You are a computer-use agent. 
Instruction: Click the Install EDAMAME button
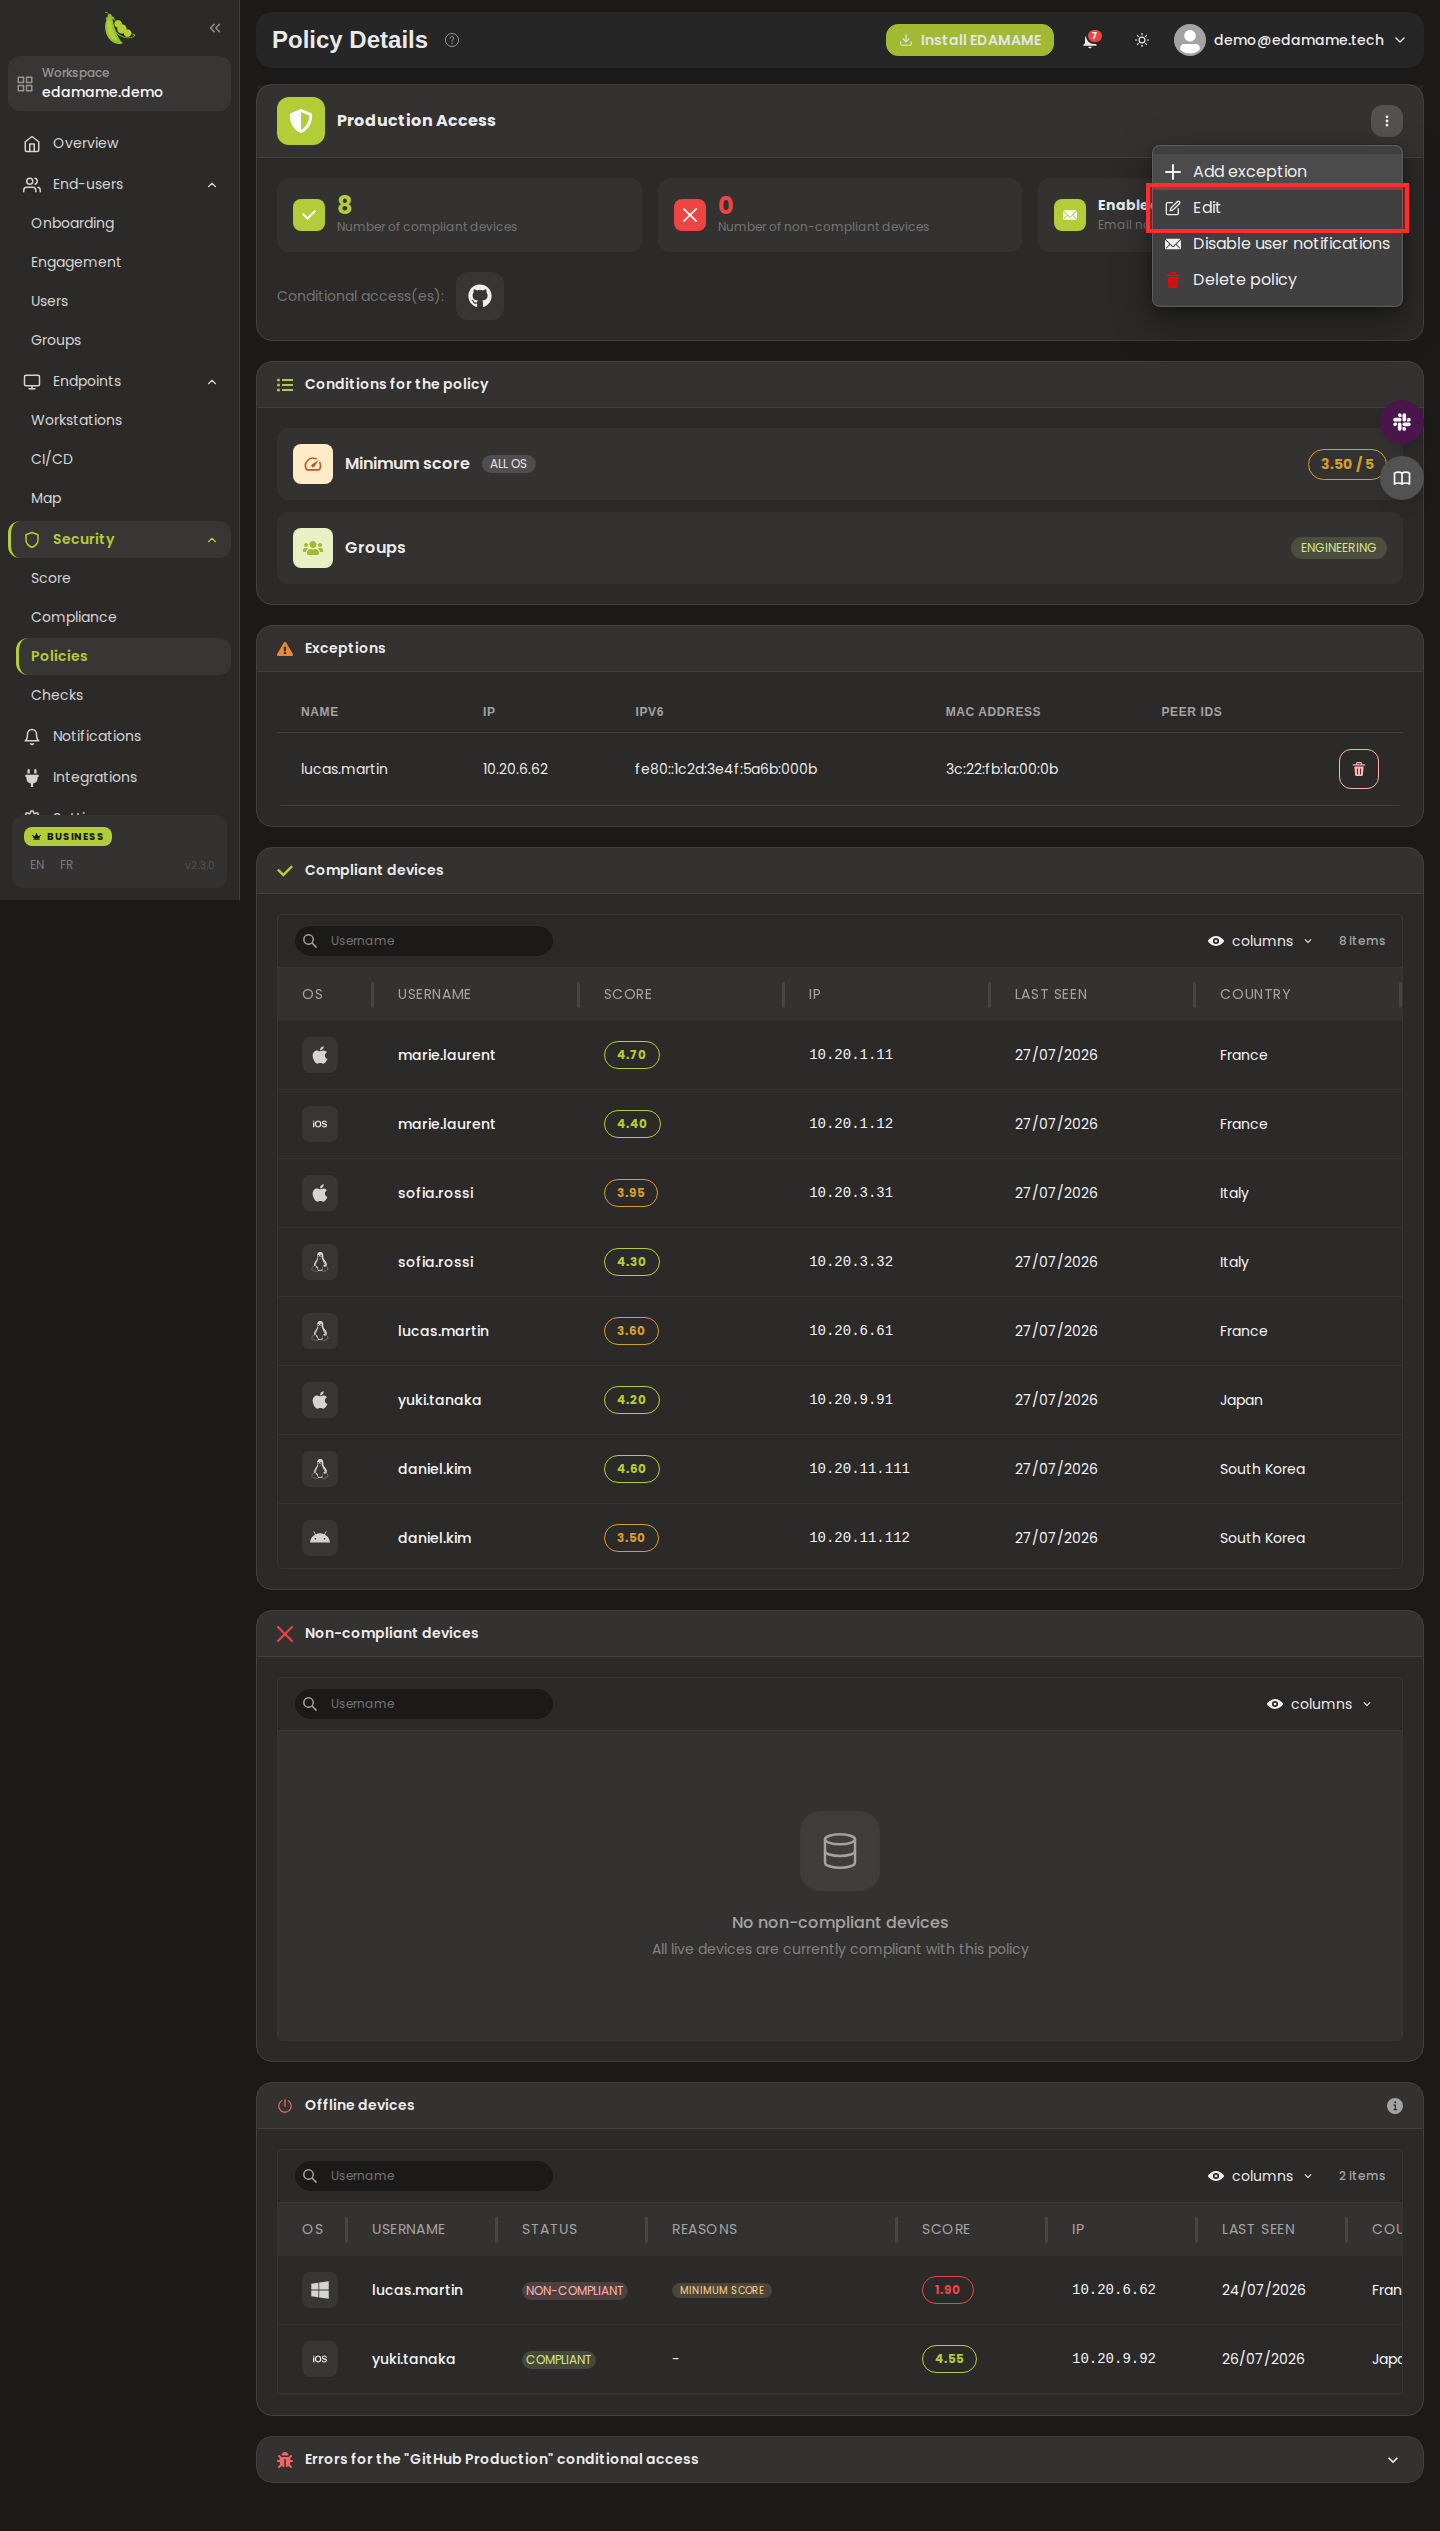(x=969, y=40)
